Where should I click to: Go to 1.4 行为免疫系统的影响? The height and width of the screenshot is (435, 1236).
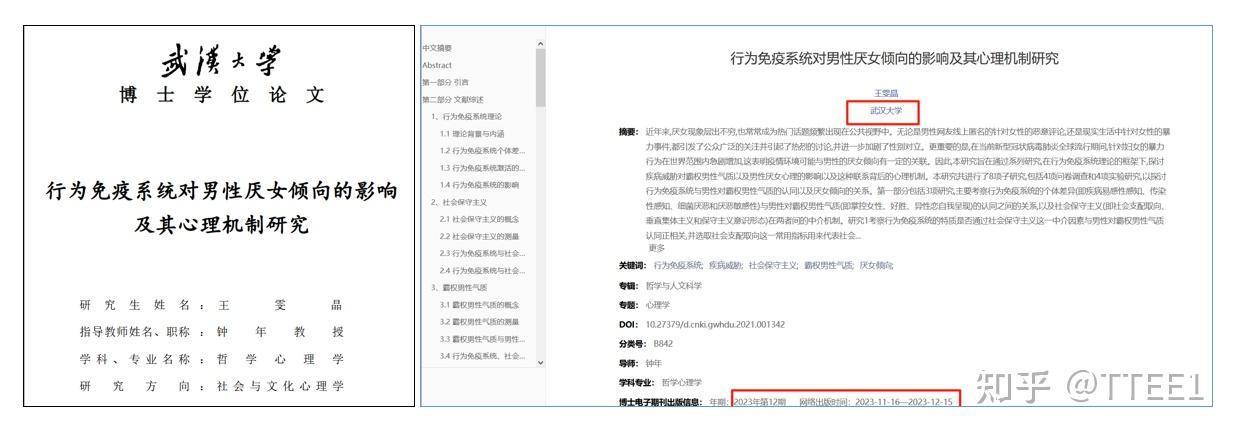480,185
